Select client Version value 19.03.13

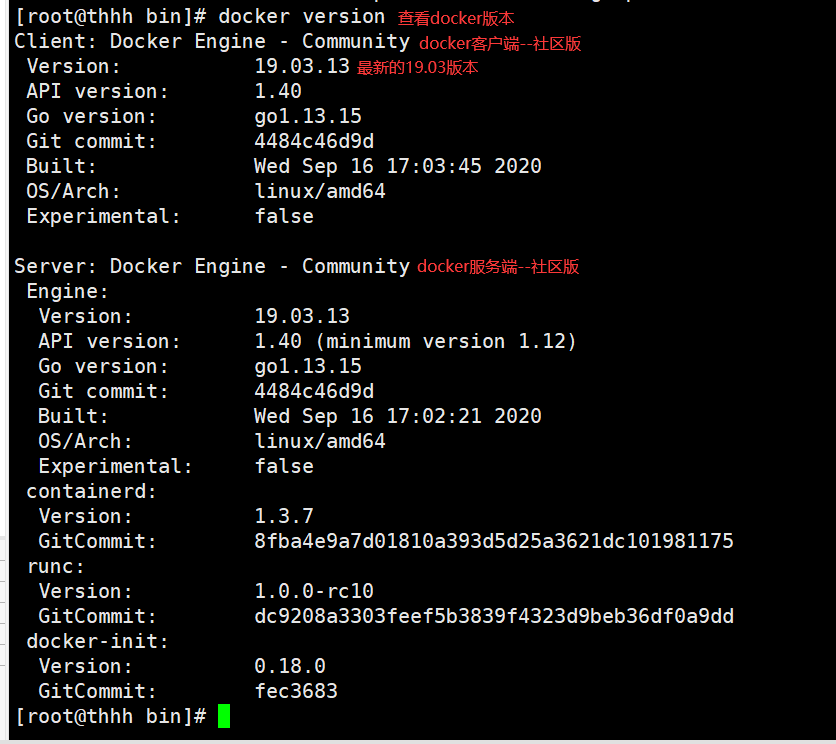click(x=302, y=66)
